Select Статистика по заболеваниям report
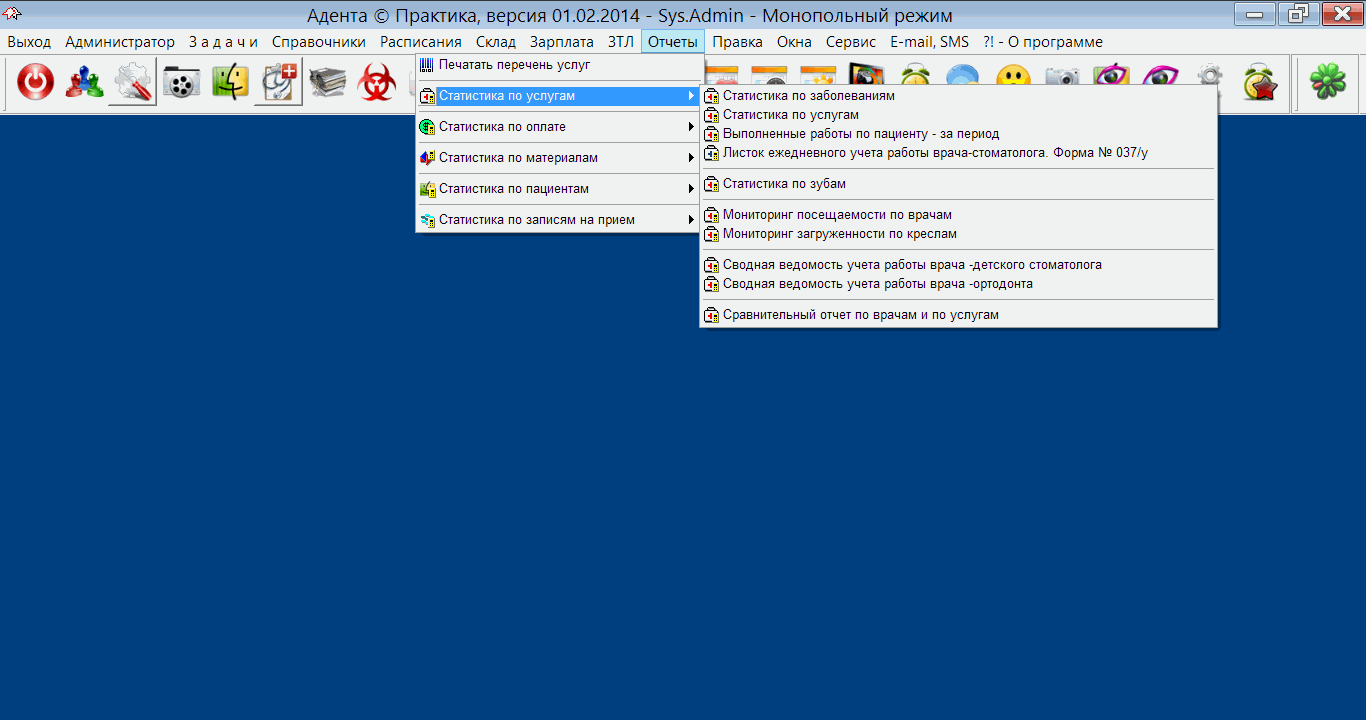 808,96
